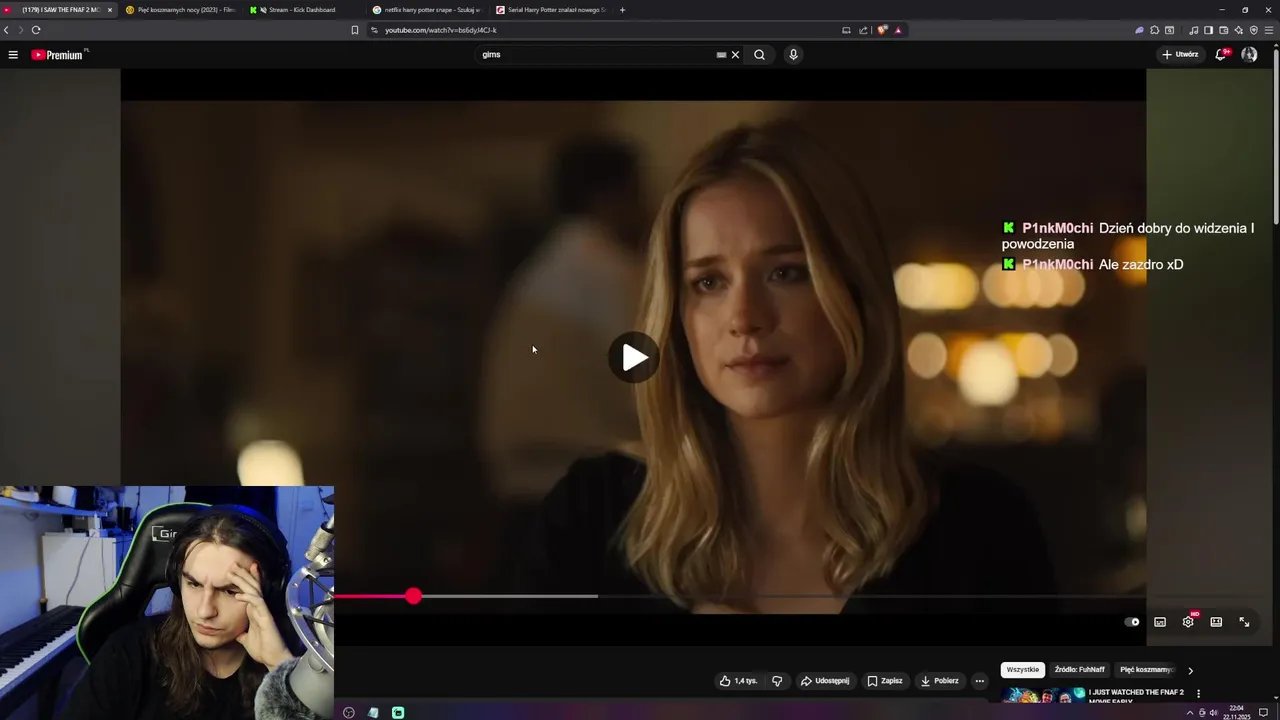Open site settings icon beside the URL
The height and width of the screenshot is (720, 1280).
(374, 30)
